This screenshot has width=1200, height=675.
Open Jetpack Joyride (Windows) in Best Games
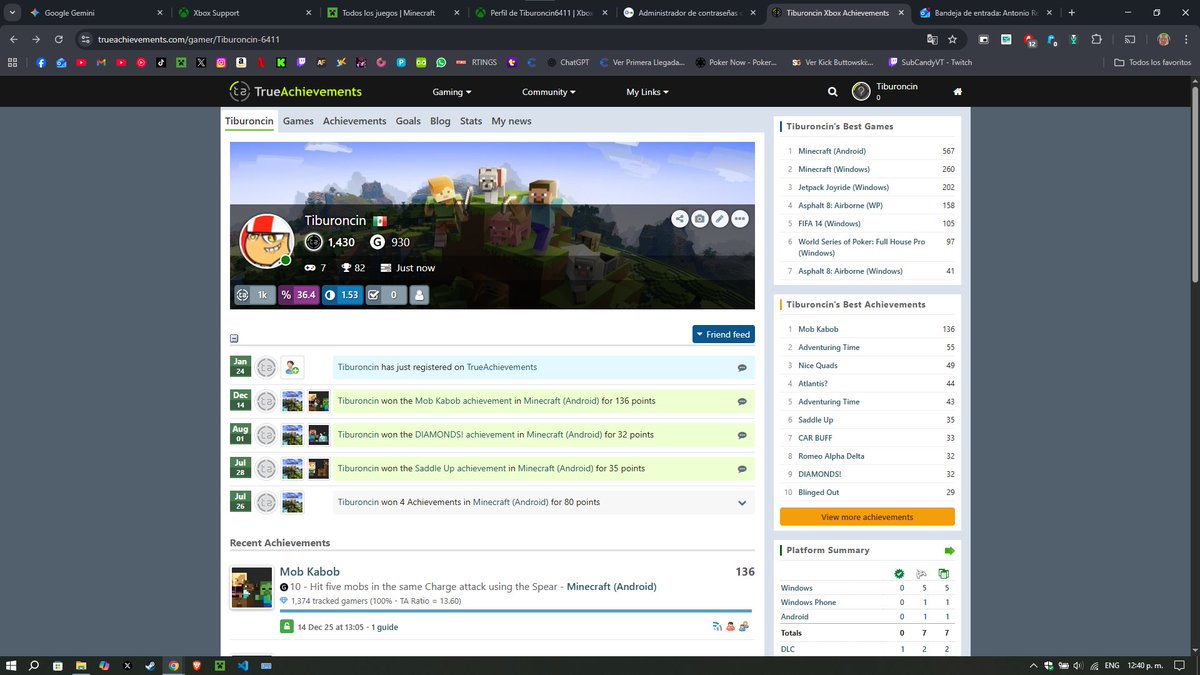(843, 187)
